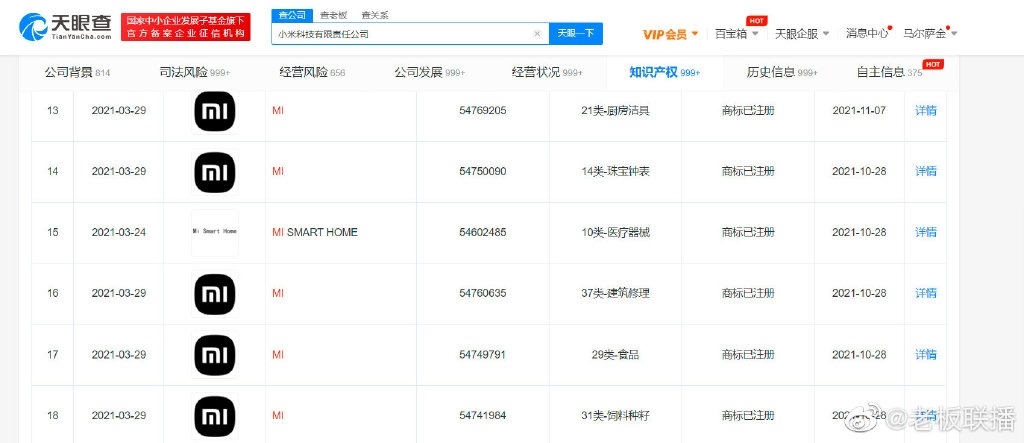
Task: Click registration number 54602485
Action: click(x=483, y=232)
